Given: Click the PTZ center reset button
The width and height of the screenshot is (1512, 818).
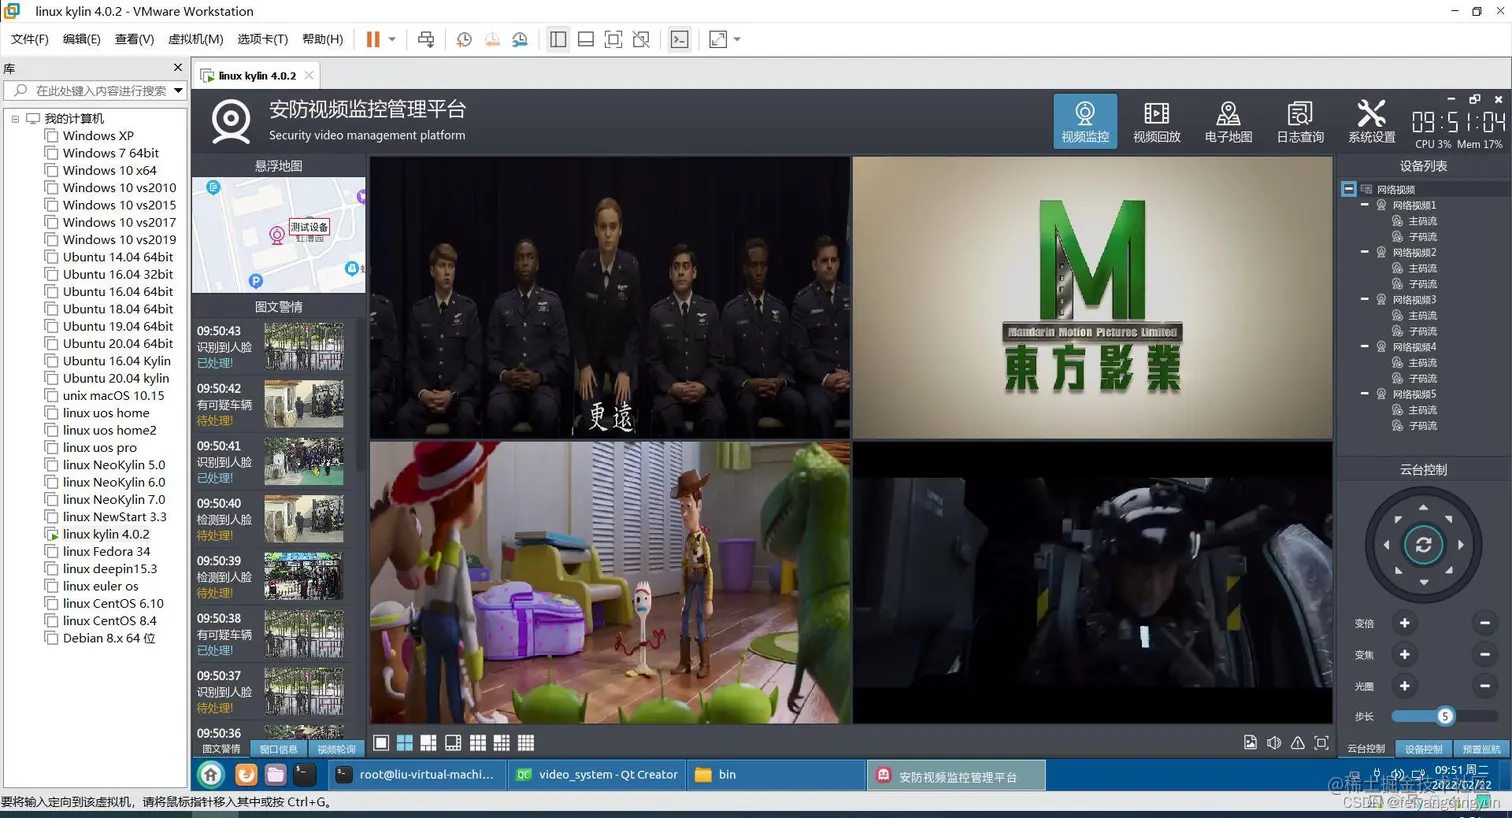Looking at the screenshot, I should click(1423, 545).
